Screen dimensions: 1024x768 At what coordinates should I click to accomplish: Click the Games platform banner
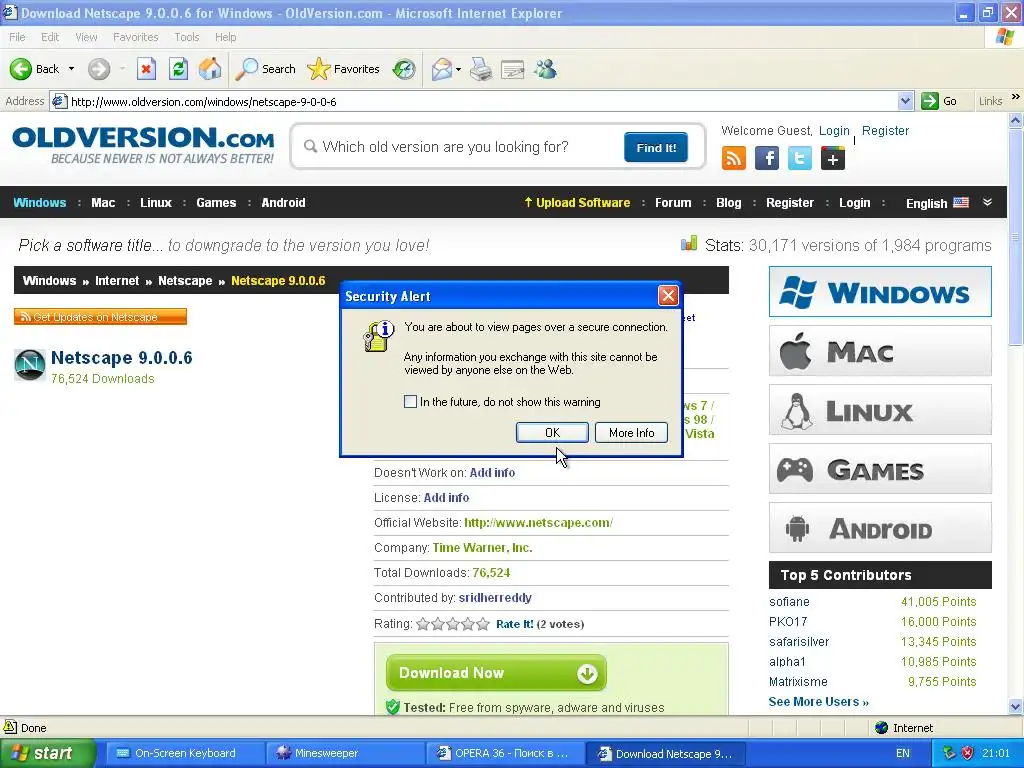[x=880, y=469]
